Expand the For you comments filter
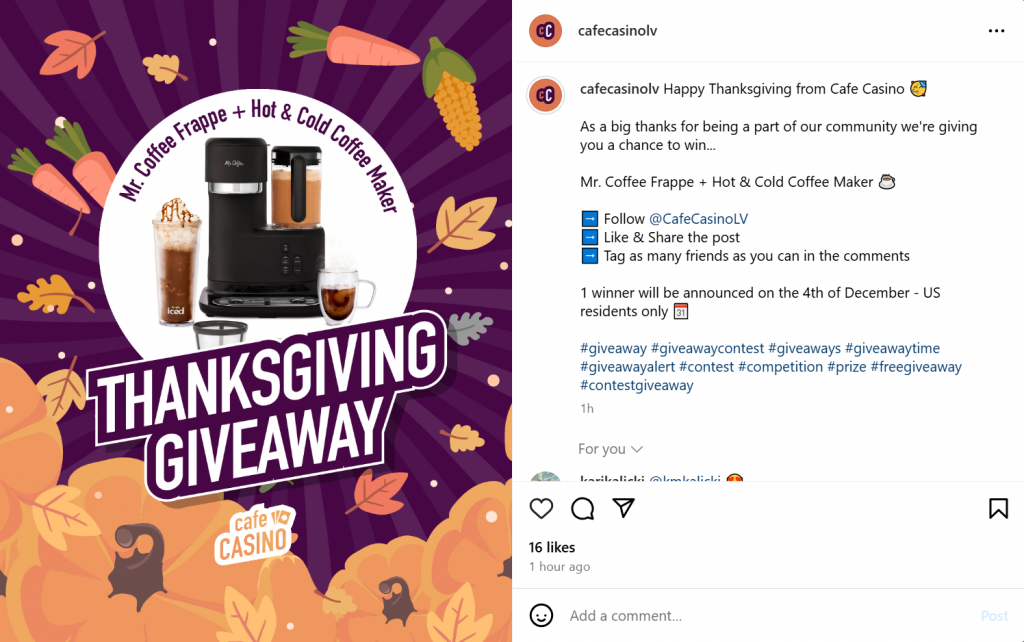Viewport: 1024px width, 642px height. point(610,449)
